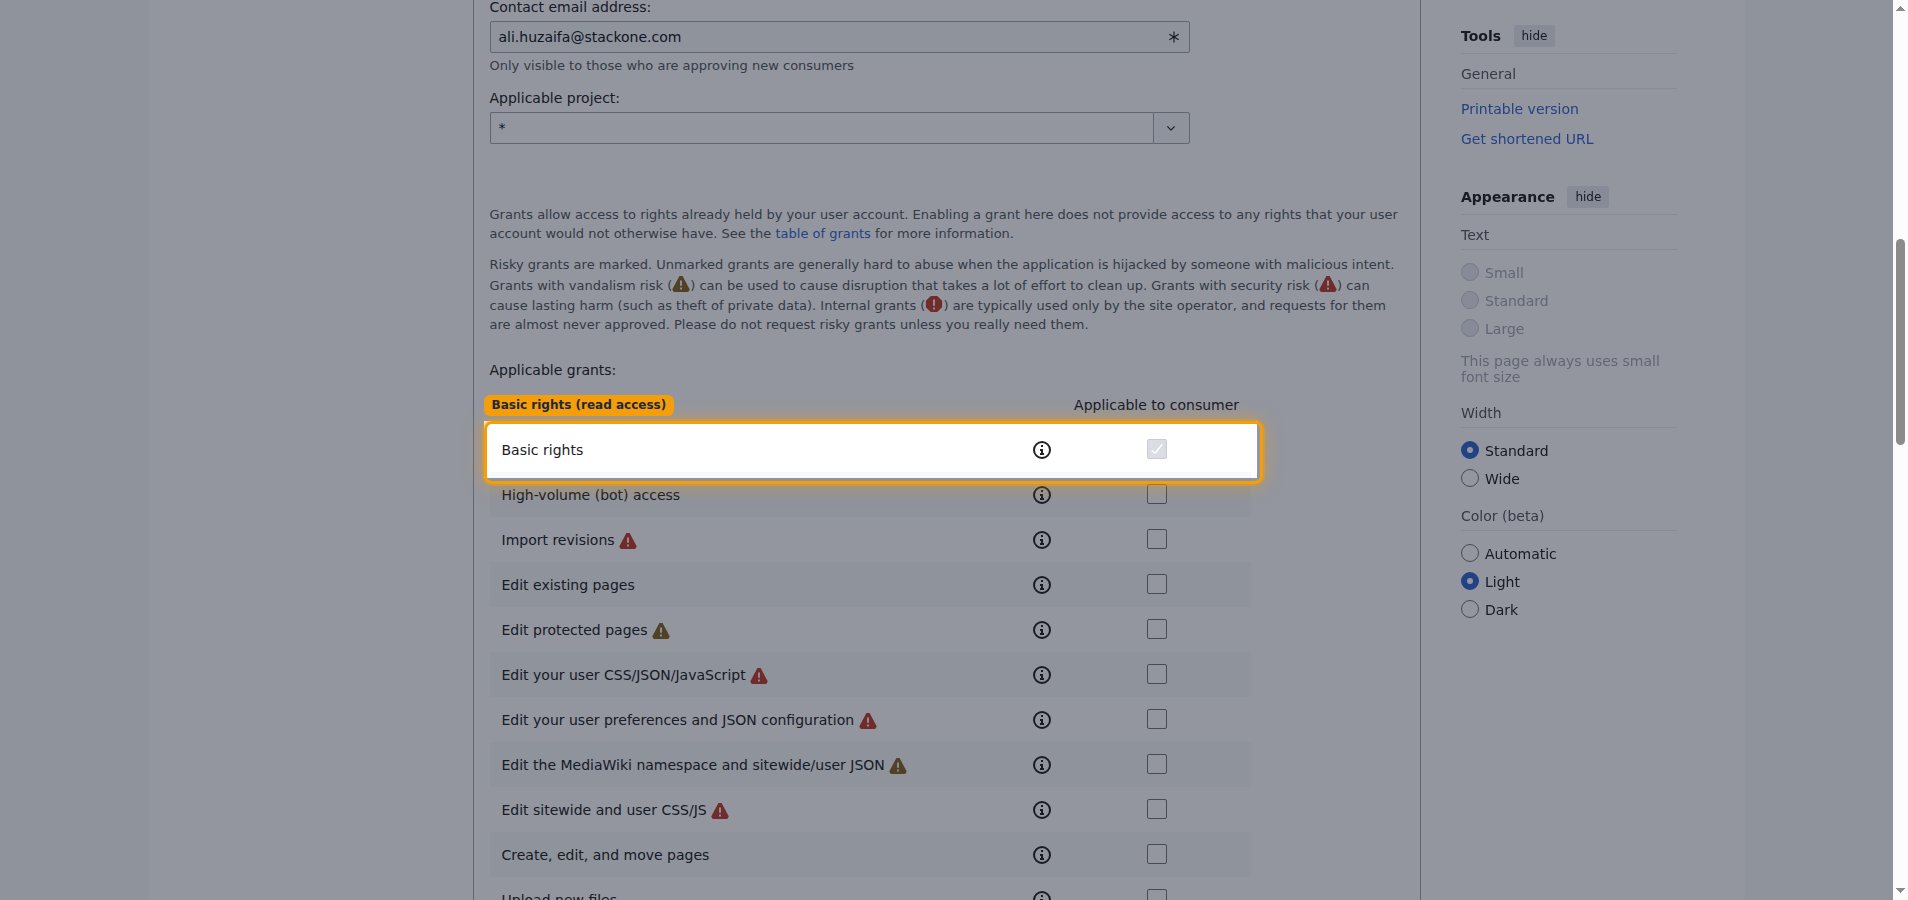Check the Import revisions grant
Screen dimensions: 1908x900
(x=1157, y=539)
